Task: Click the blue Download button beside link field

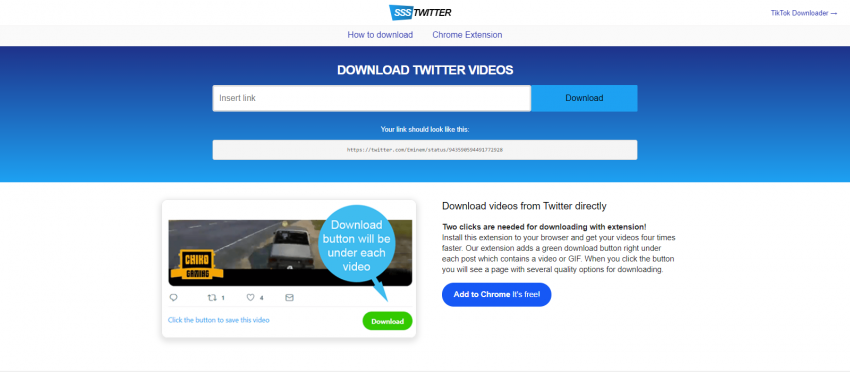Action: coord(584,98)
